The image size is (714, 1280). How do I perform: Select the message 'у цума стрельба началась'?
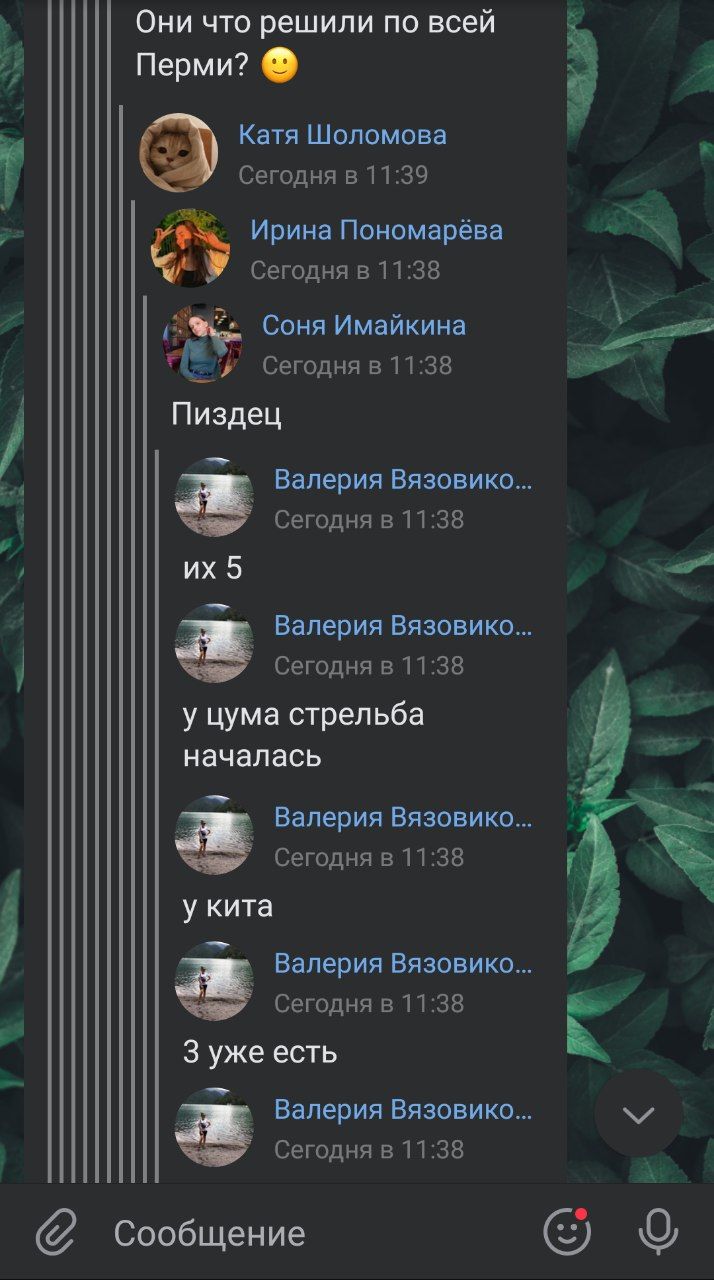tap(303, 735)
